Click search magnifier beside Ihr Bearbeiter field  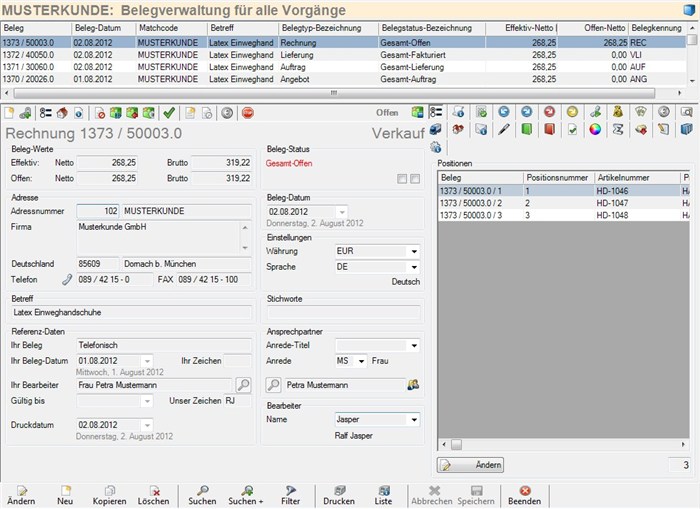click(x=243, y=385)
